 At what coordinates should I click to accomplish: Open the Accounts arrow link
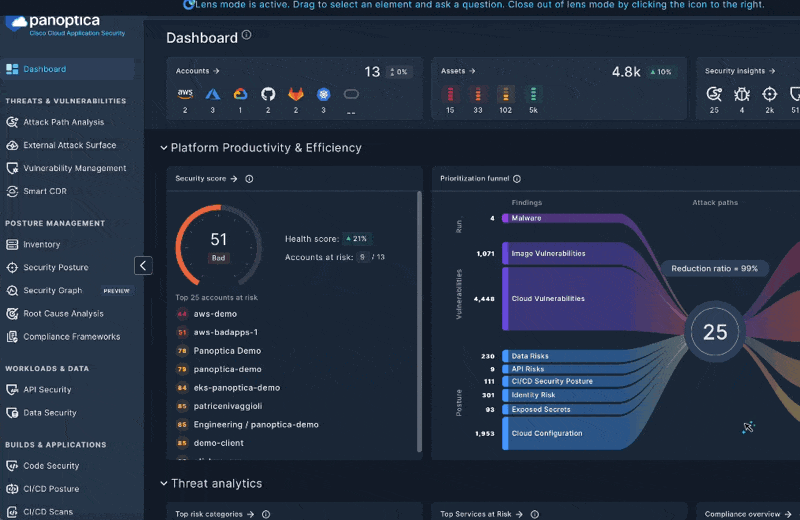pos(197,71)
